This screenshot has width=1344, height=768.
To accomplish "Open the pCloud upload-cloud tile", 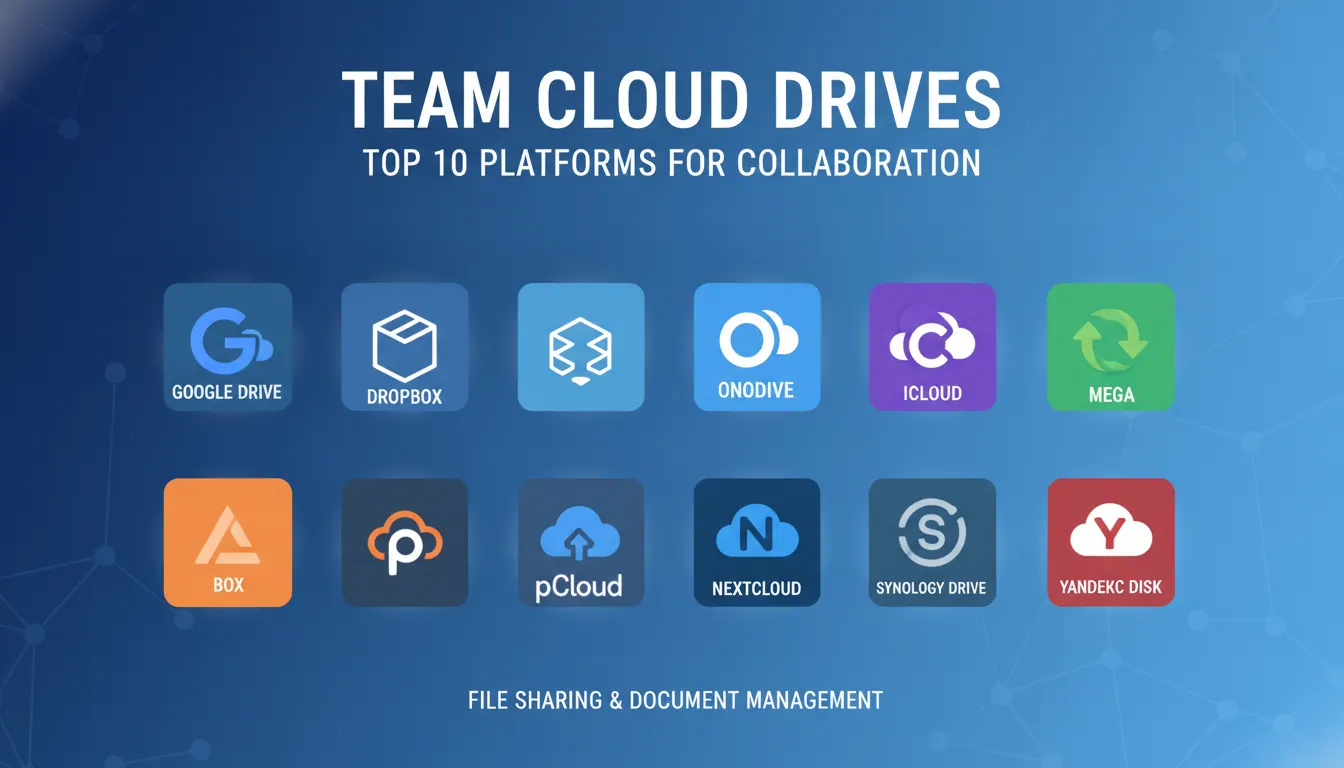I will click(581, 543).
